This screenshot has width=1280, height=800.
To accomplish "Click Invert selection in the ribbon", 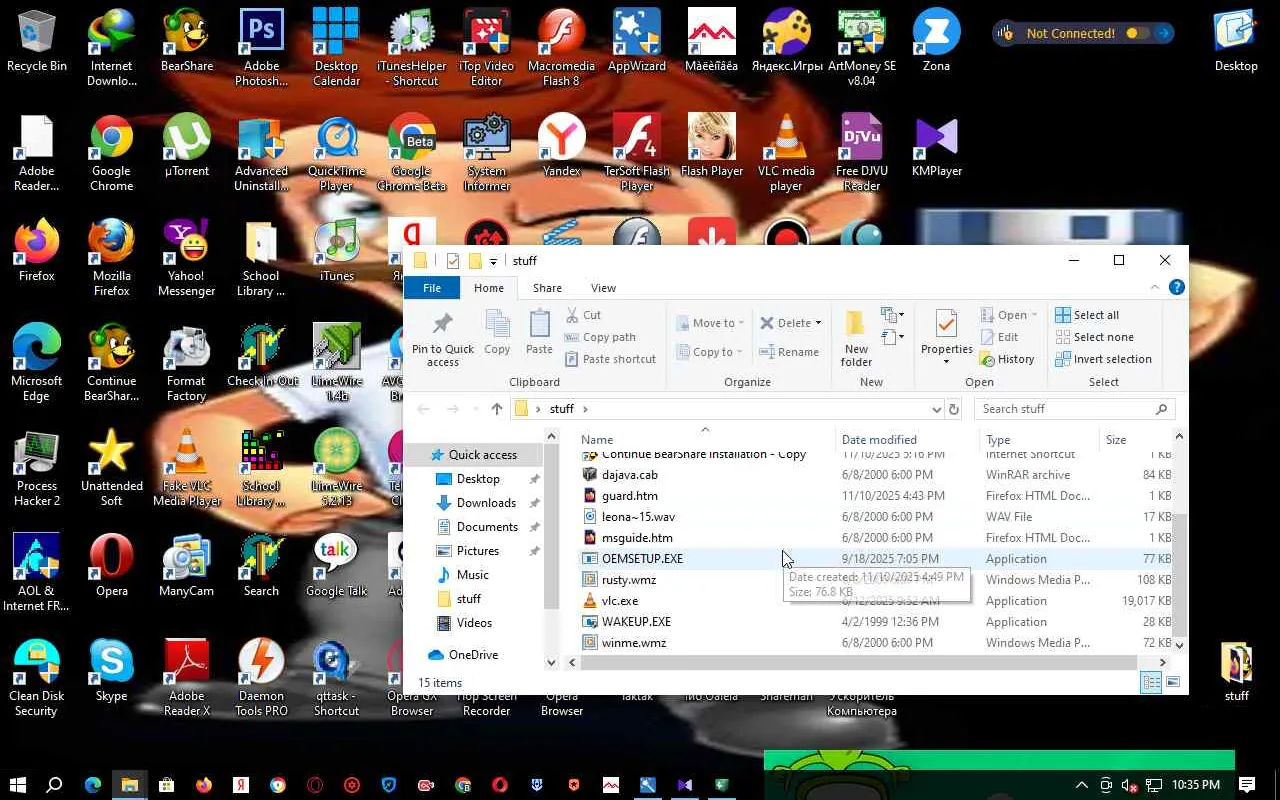I will (x=1103, y=359).
